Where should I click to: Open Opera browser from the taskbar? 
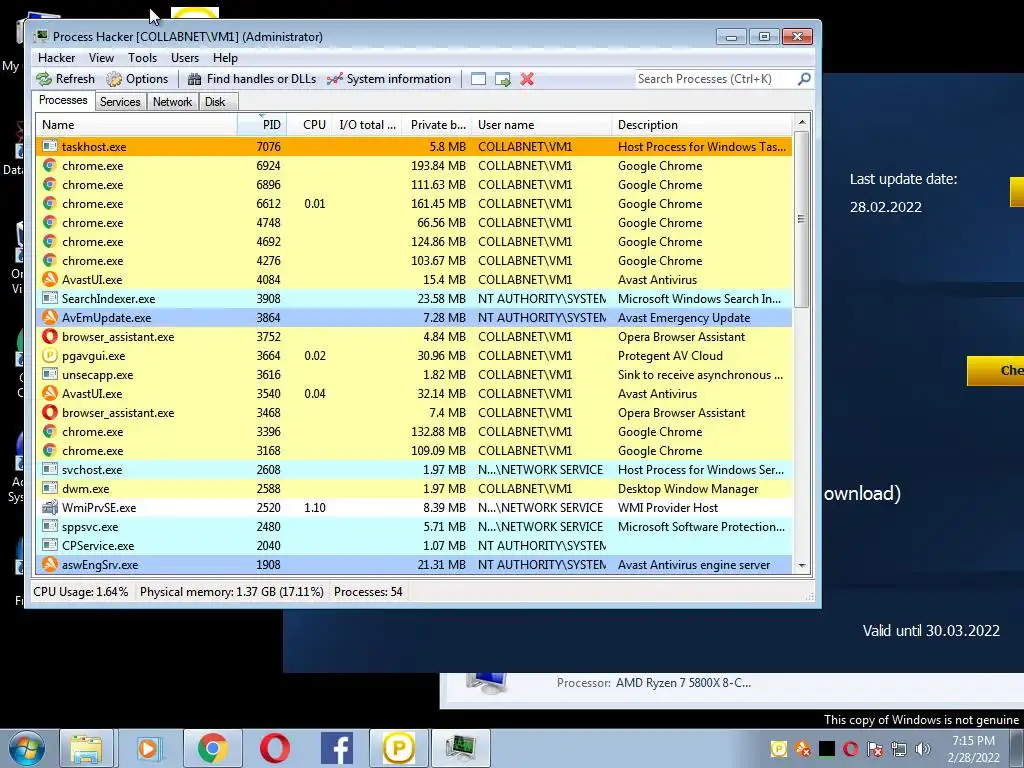pyautogui.click(x=275, y=748)
